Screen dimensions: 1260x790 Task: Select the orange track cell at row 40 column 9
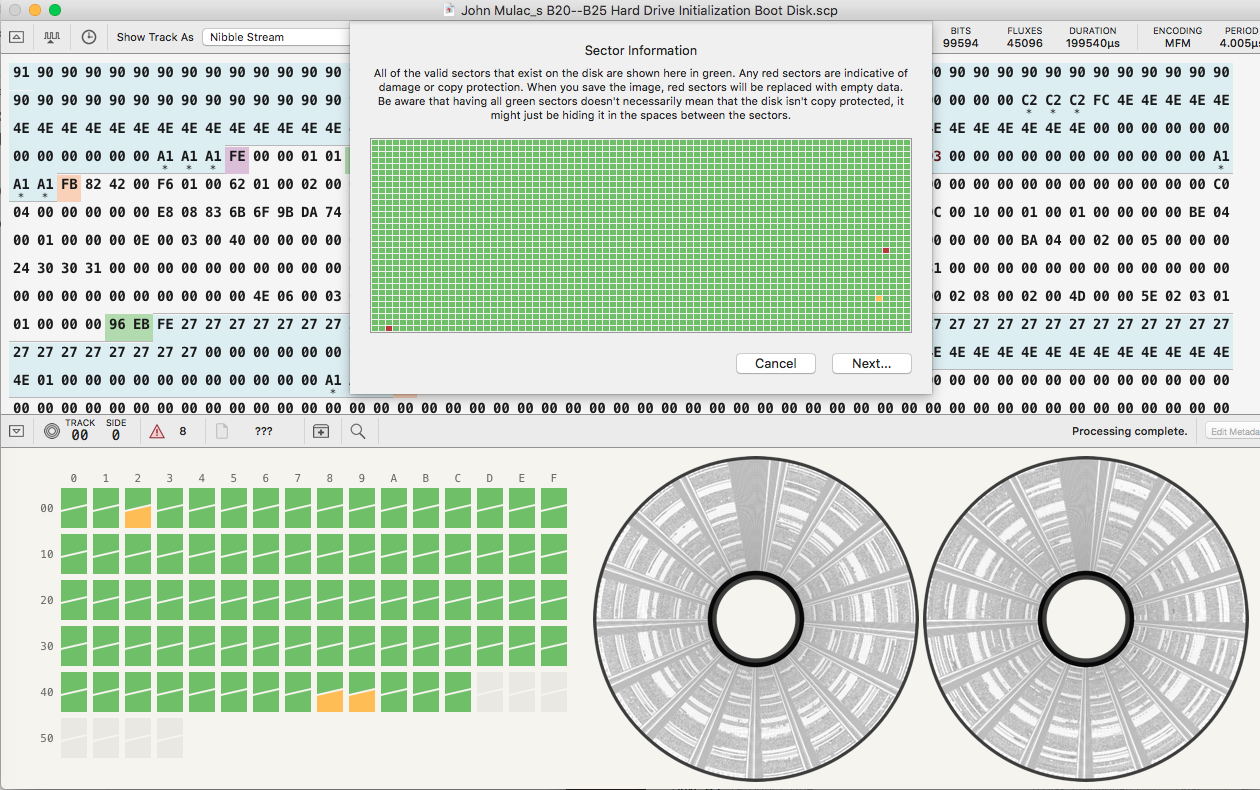tap(362, 692)
